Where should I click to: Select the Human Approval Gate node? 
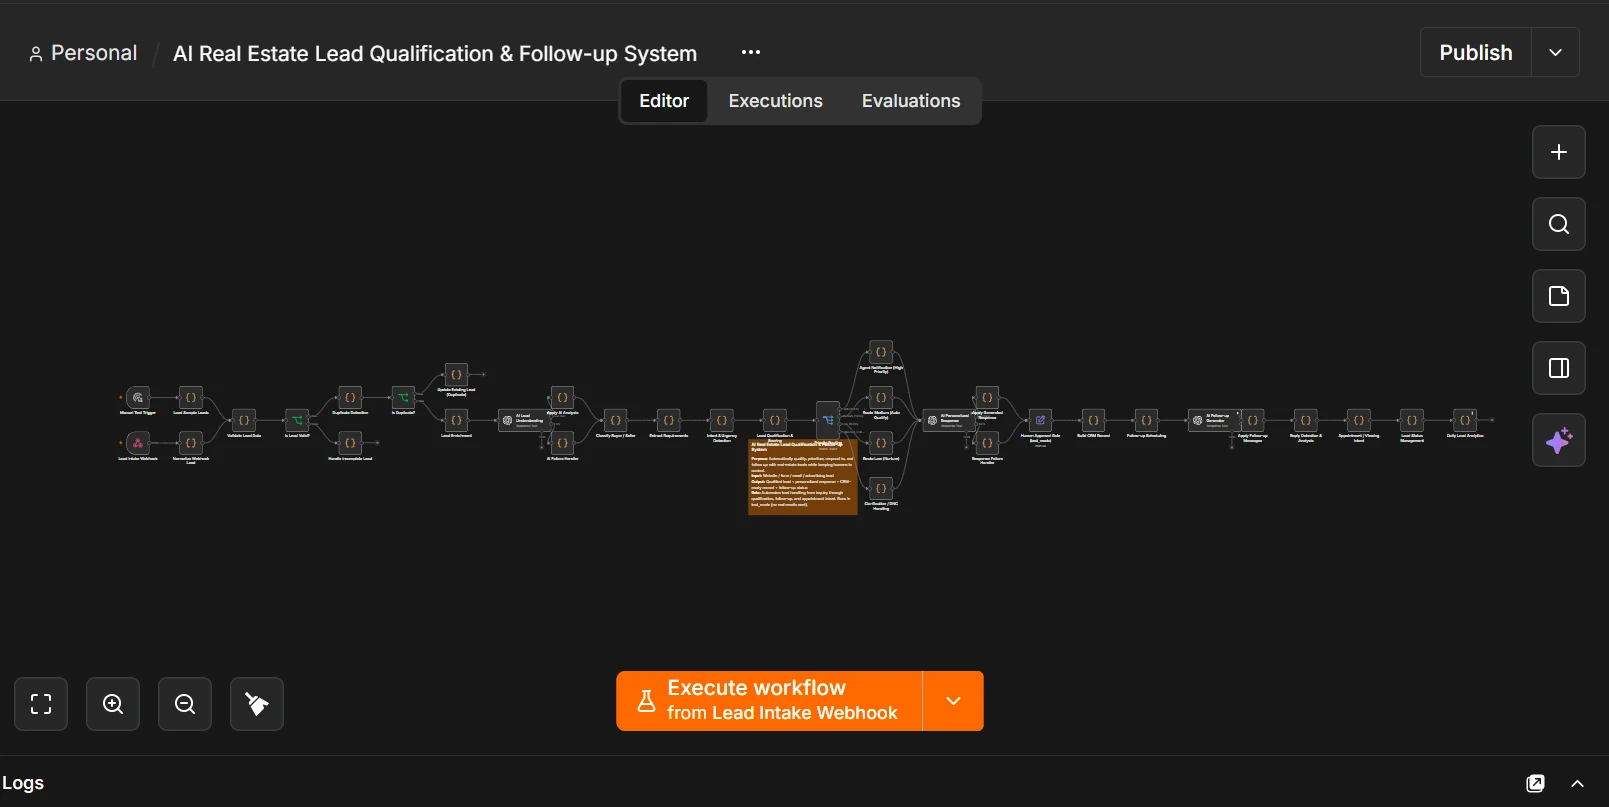tap(1040, 420)
